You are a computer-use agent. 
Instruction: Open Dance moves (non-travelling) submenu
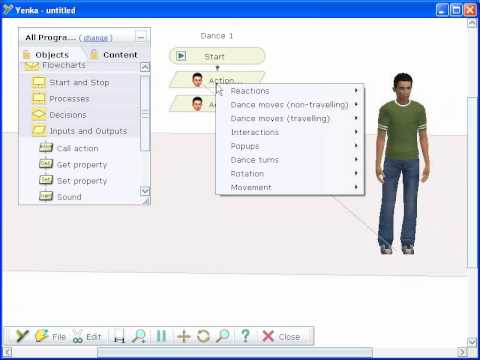(x=290, y=105)
